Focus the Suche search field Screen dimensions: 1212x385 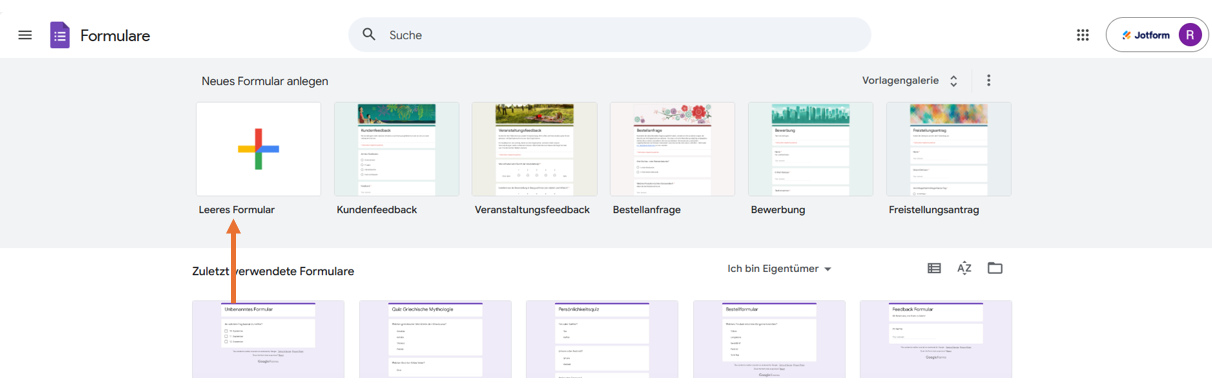(610, 35)
